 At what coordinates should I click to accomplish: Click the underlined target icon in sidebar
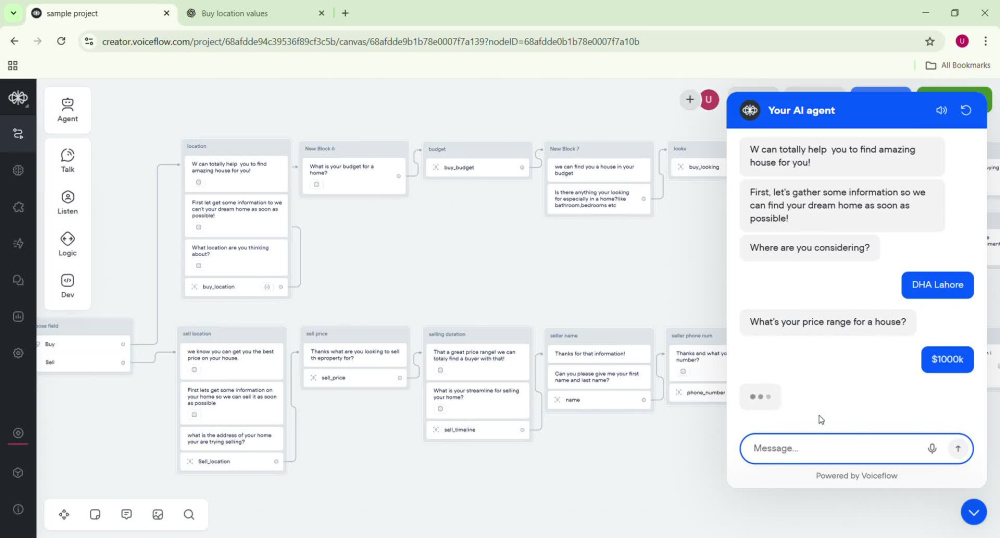tap(18, 433)
